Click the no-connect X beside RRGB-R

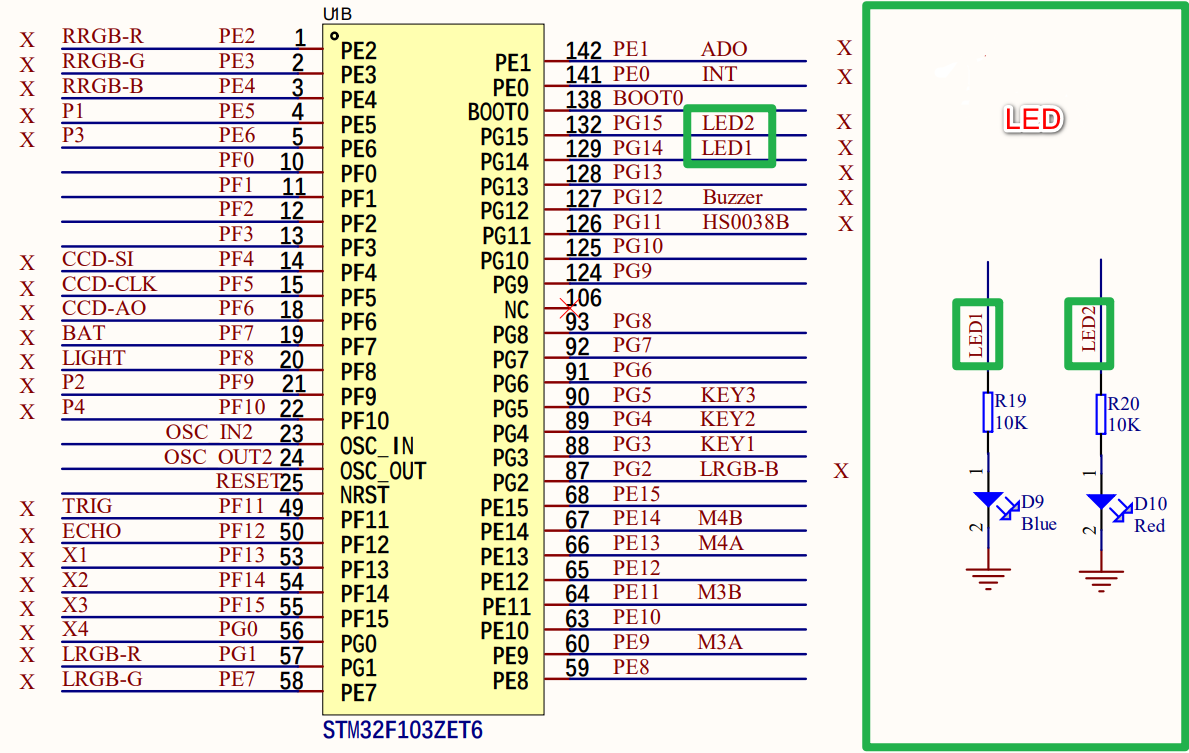27,39
